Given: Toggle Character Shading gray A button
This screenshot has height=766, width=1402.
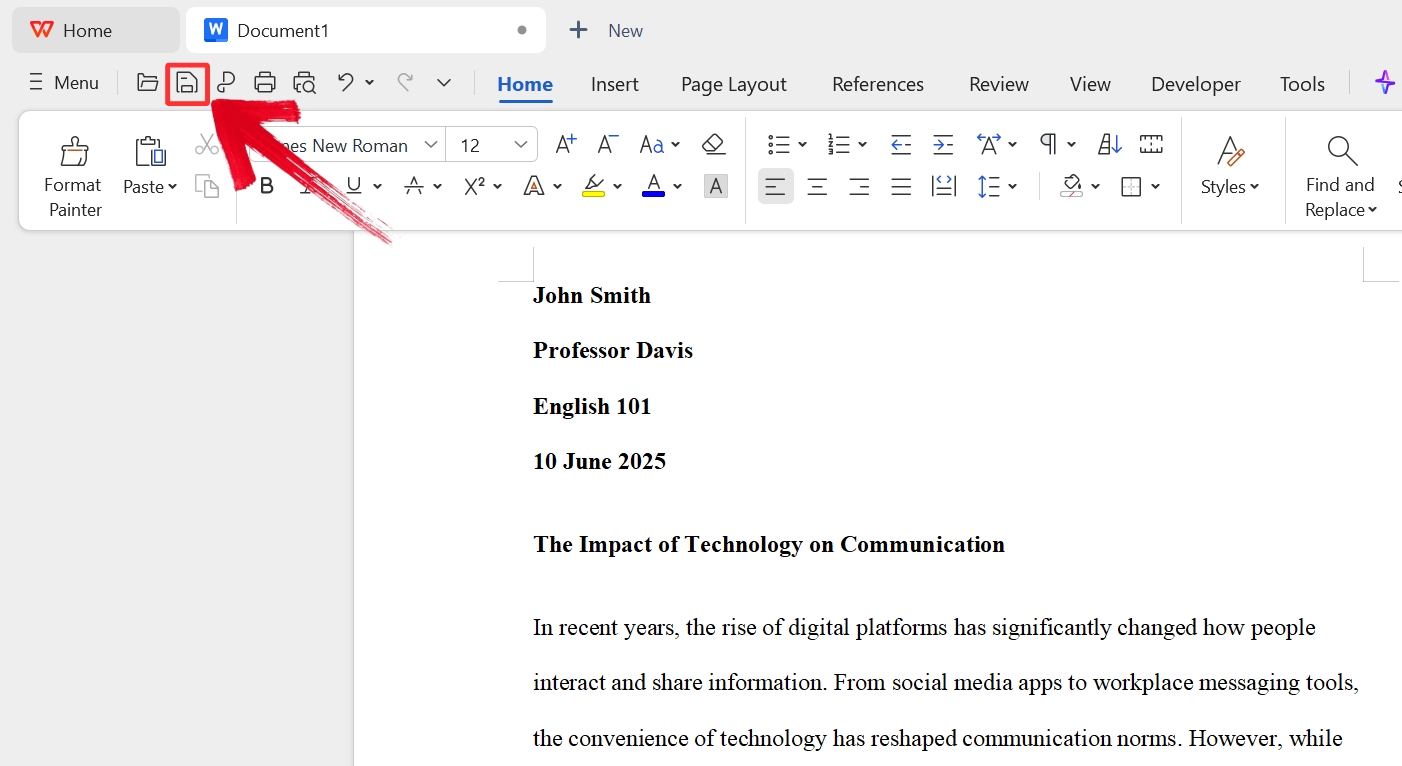Looking at the screenshot, I should pyautogui.click(x=716, y=186).
